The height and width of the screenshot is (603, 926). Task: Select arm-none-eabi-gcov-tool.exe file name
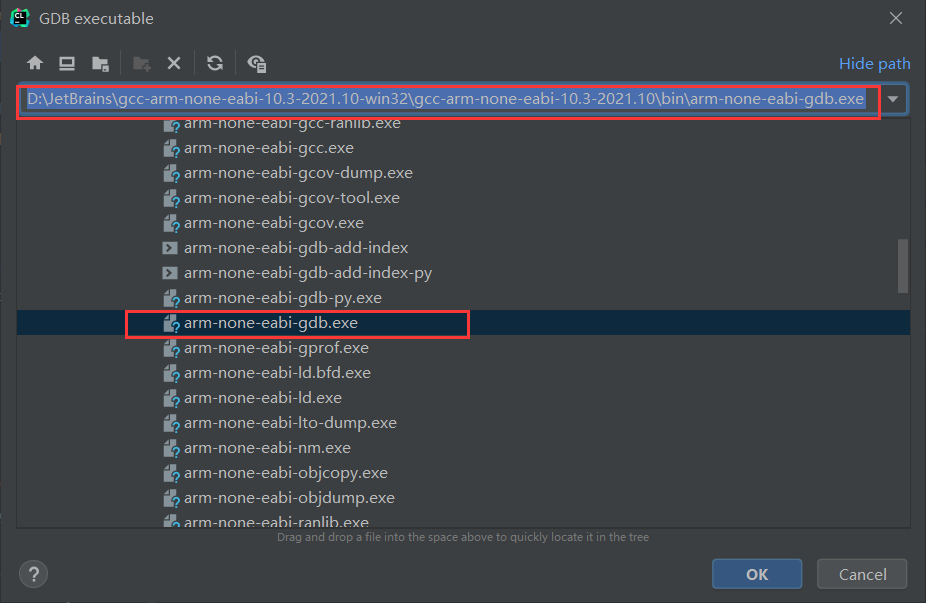[x=292, y=198]
